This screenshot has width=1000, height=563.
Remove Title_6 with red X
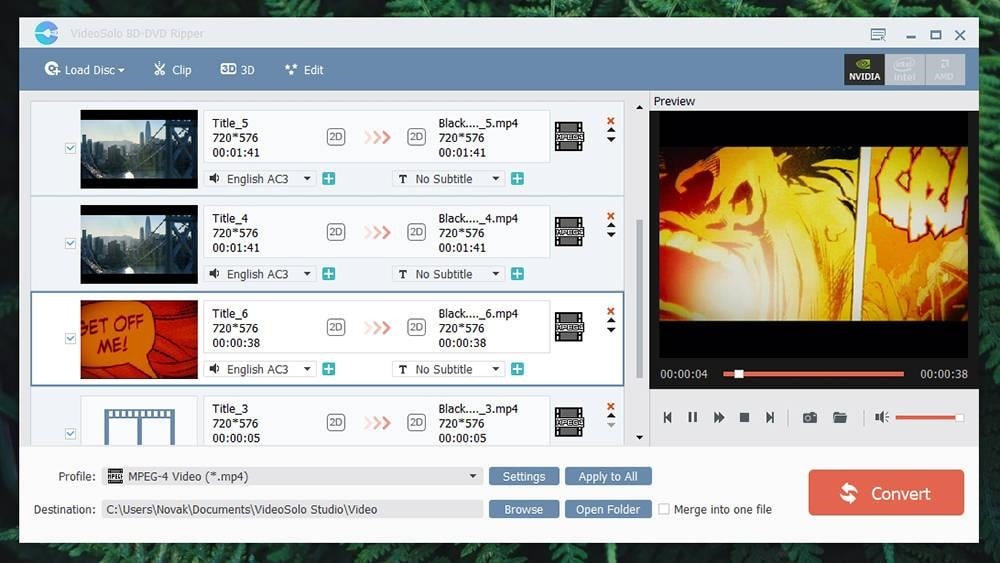(x=610, y=311)
